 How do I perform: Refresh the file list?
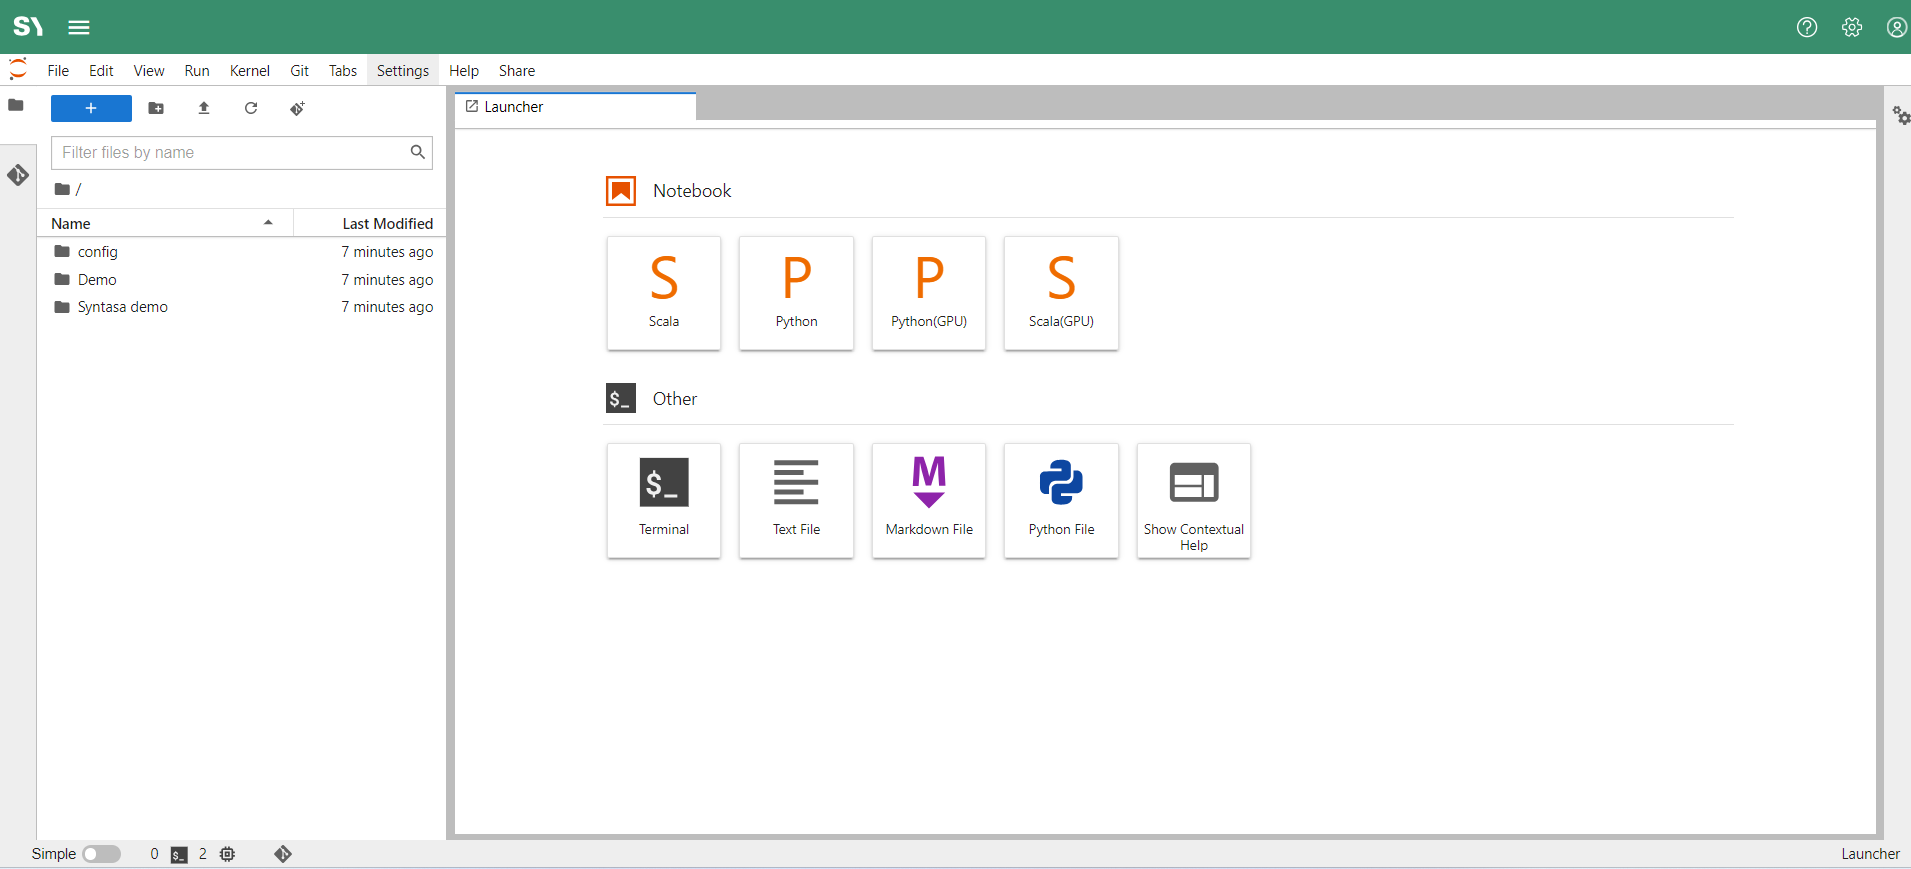251,108
